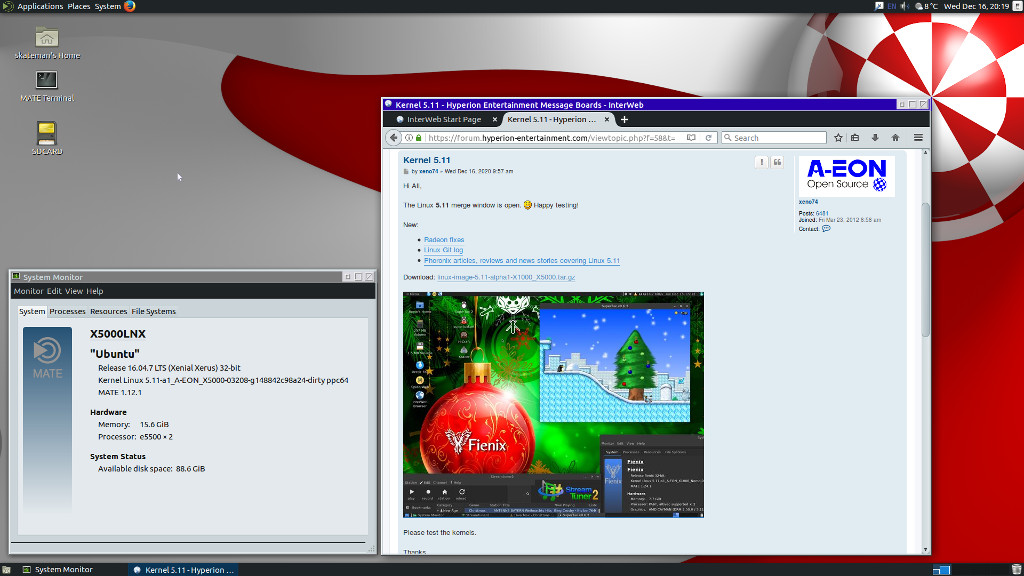Click the EN keyboard layout indicator

point(891,6)
